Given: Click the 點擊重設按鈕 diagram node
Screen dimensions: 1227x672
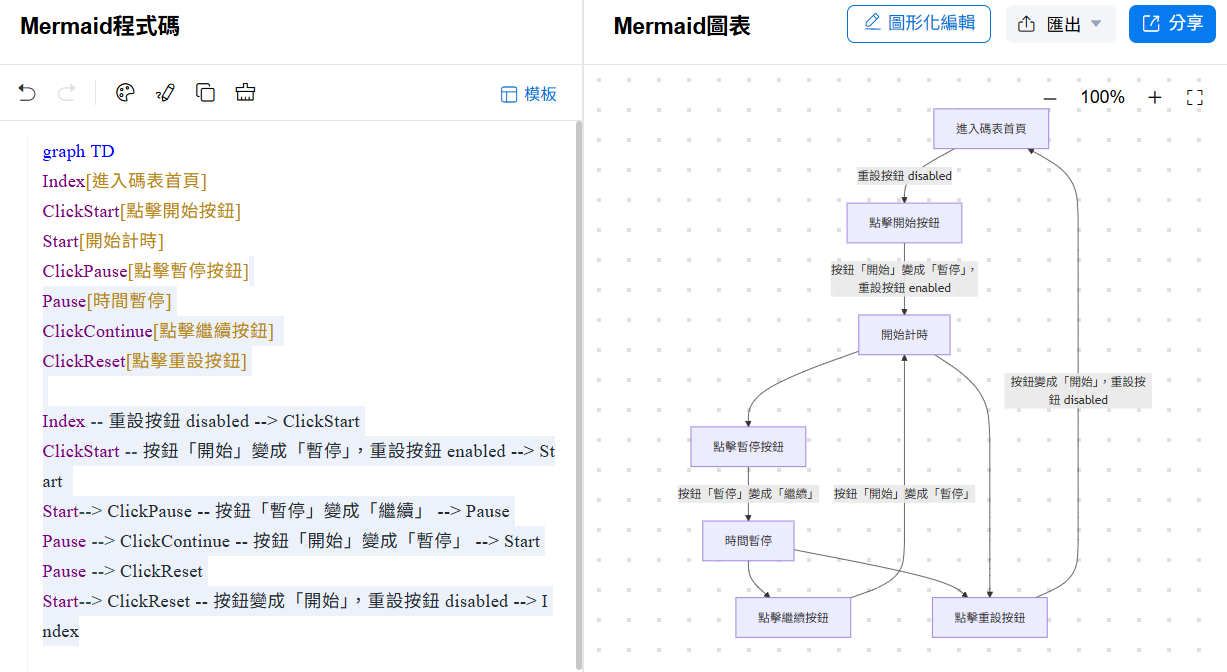Looking at the screenshot, I should 989,618.
